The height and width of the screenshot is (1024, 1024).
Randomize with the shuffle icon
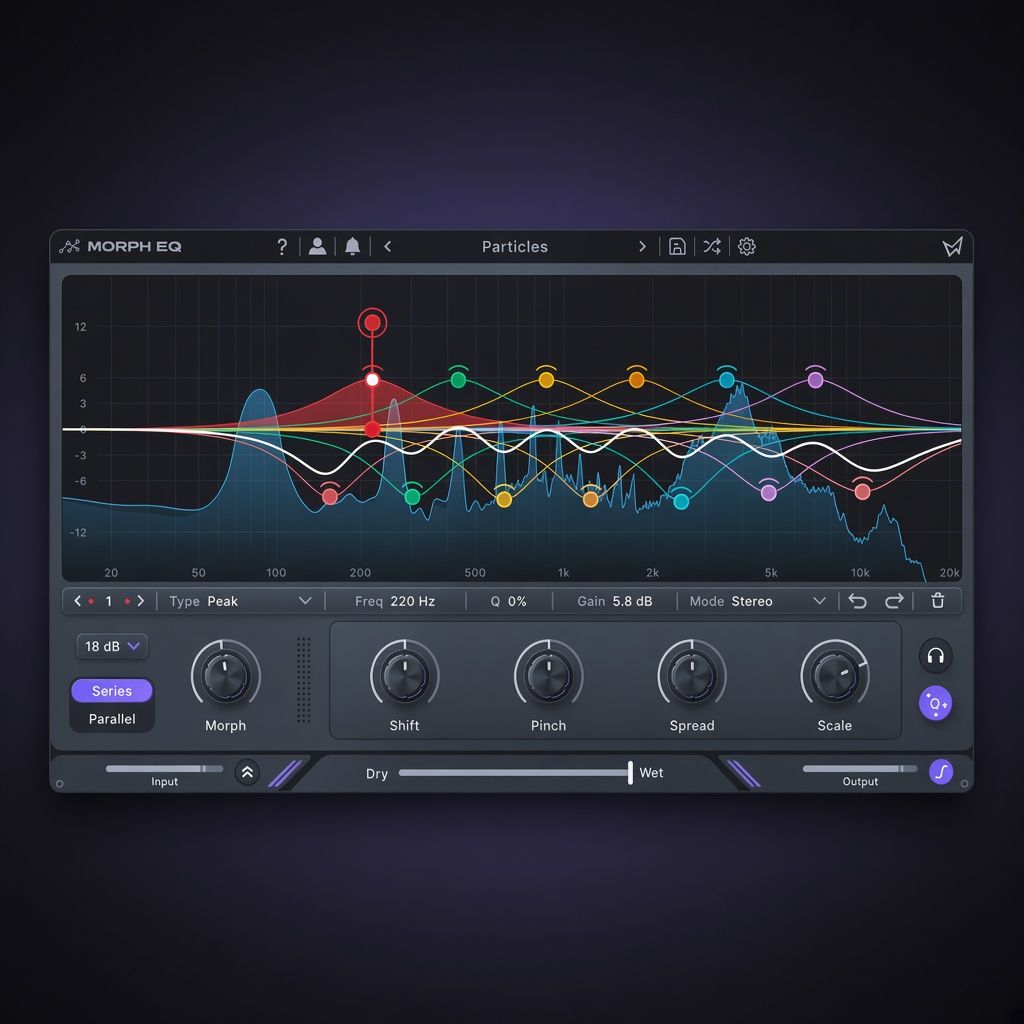[712, 246]
